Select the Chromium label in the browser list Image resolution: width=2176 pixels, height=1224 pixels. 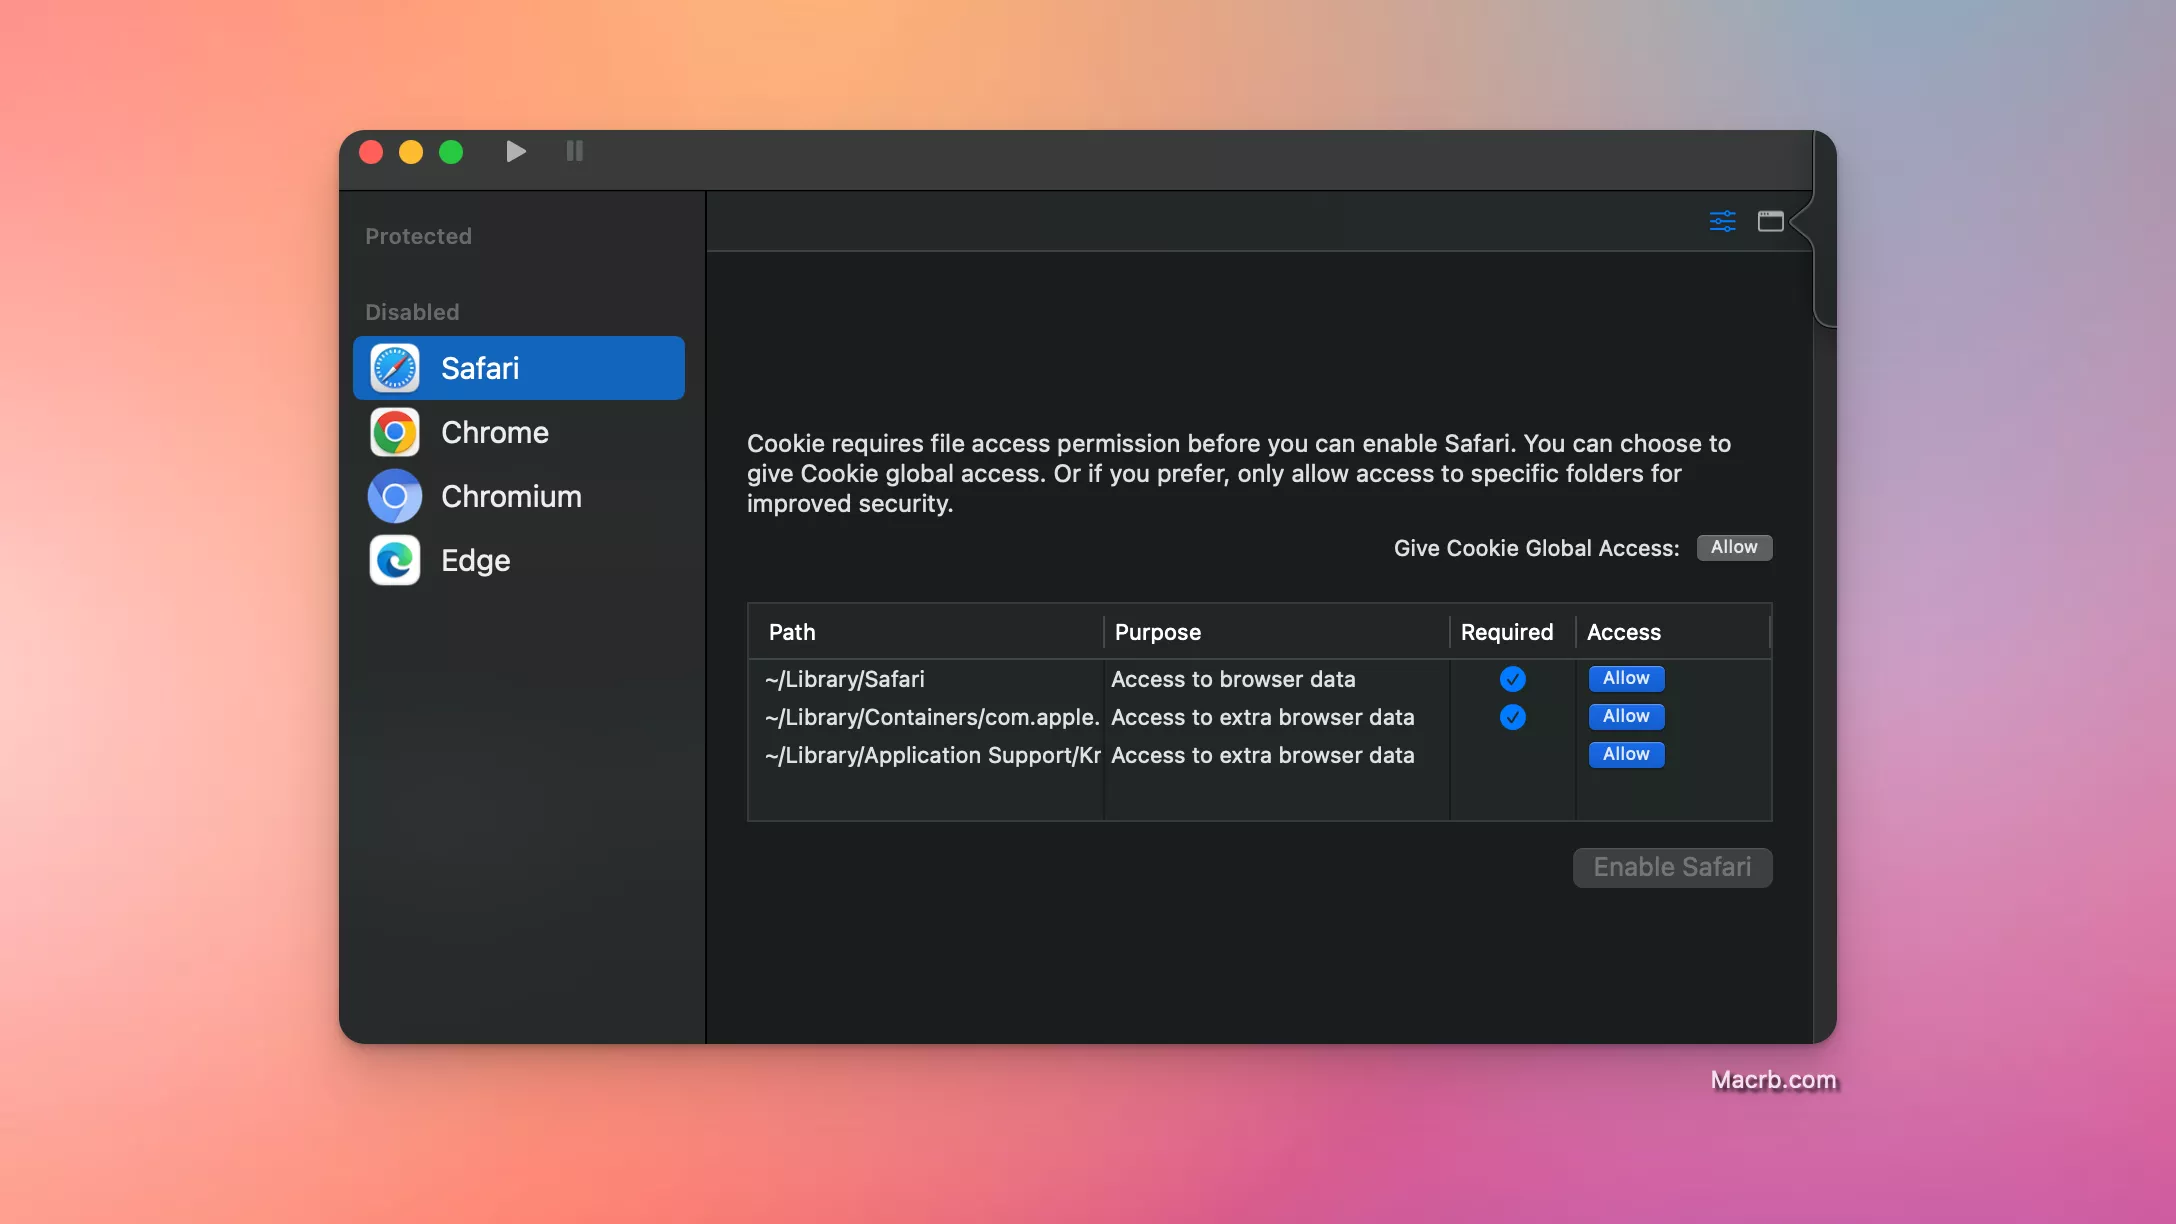coord(511,496)
